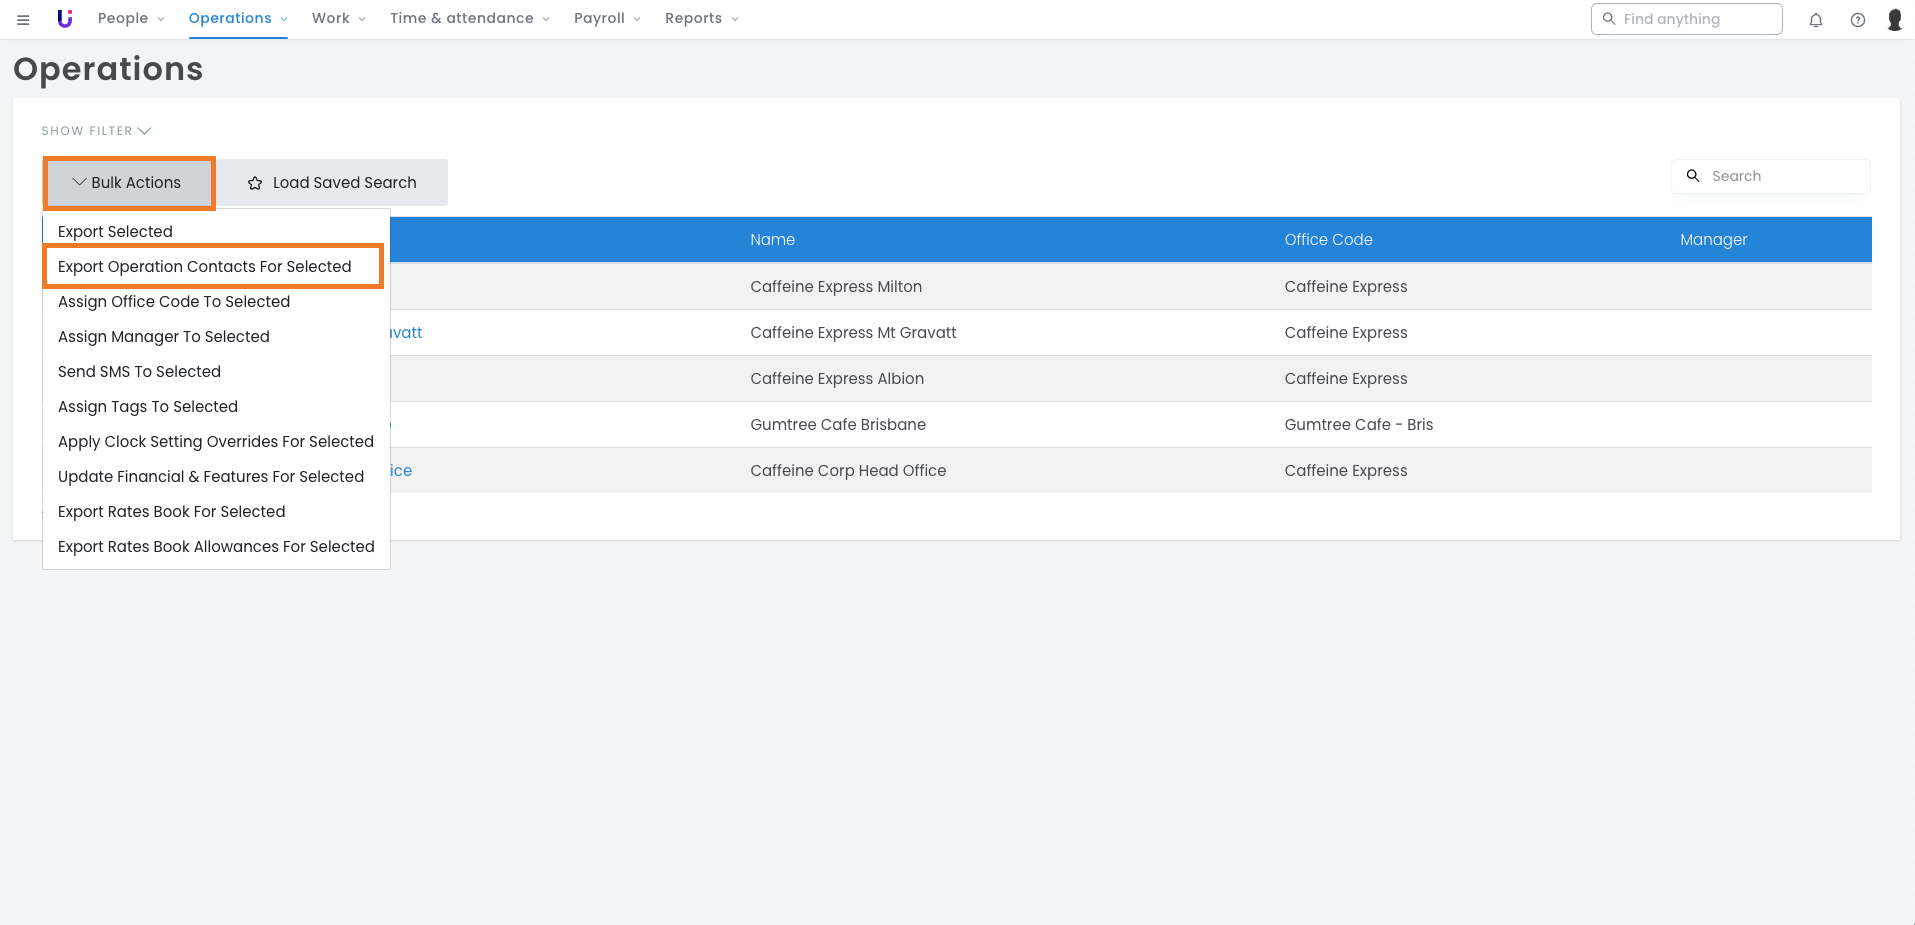Click the hamburger menu icon
Viewport: 1915px width, 925px height.
(23, 19)
